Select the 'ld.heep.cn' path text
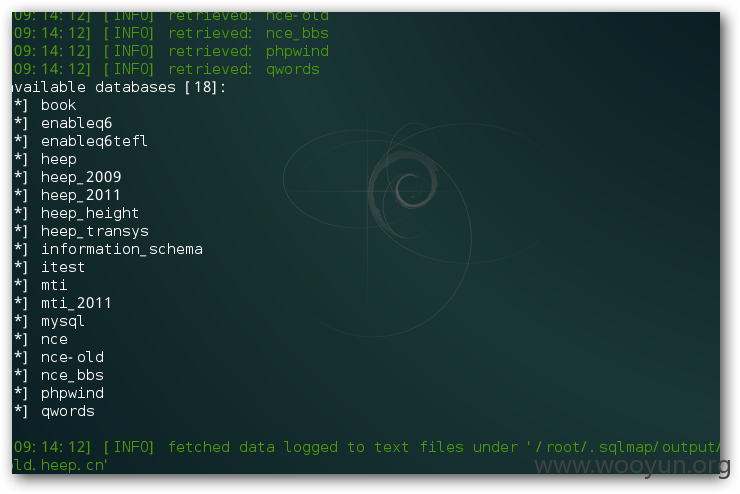This screenshot has width=740, height=494. (x=60, y=465)
